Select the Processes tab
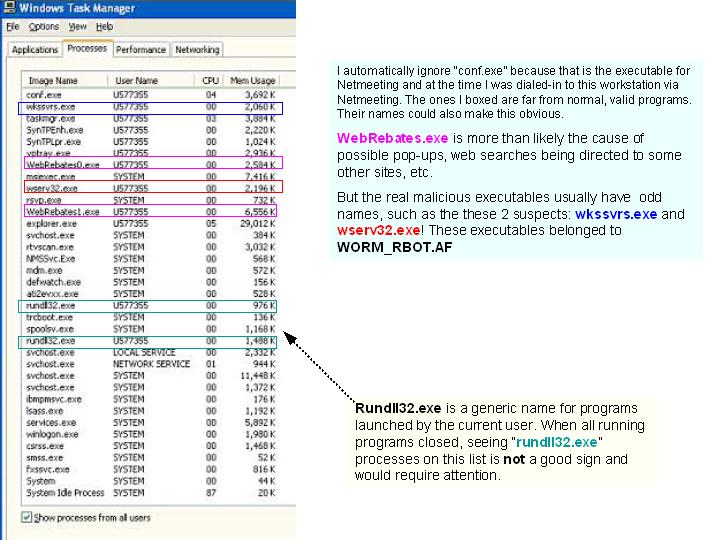This screenshot has width=720, height=540. click(87, 48)
